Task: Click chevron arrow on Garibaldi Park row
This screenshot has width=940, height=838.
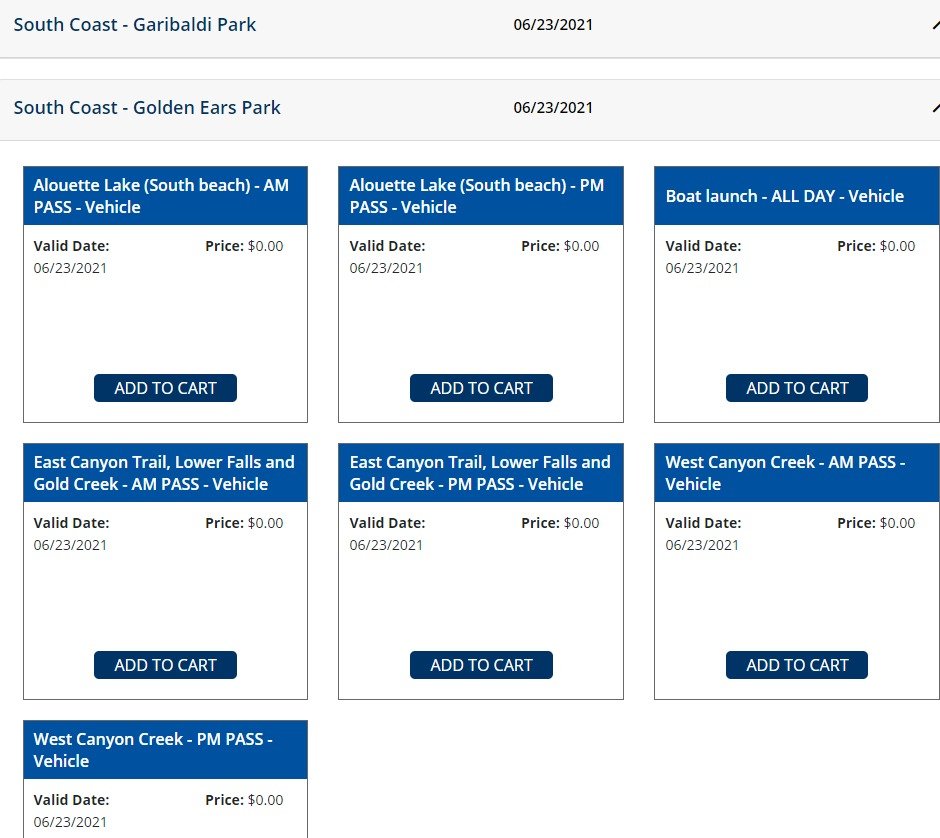Action: click(936, 25)
